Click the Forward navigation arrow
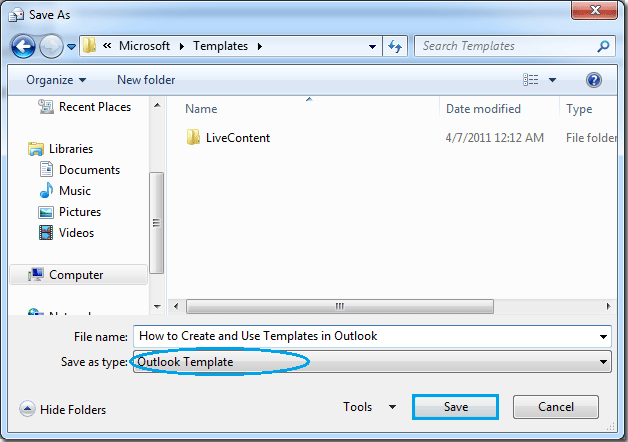Image resolution: width=628 pixels, height=442 pixels. 51,46
